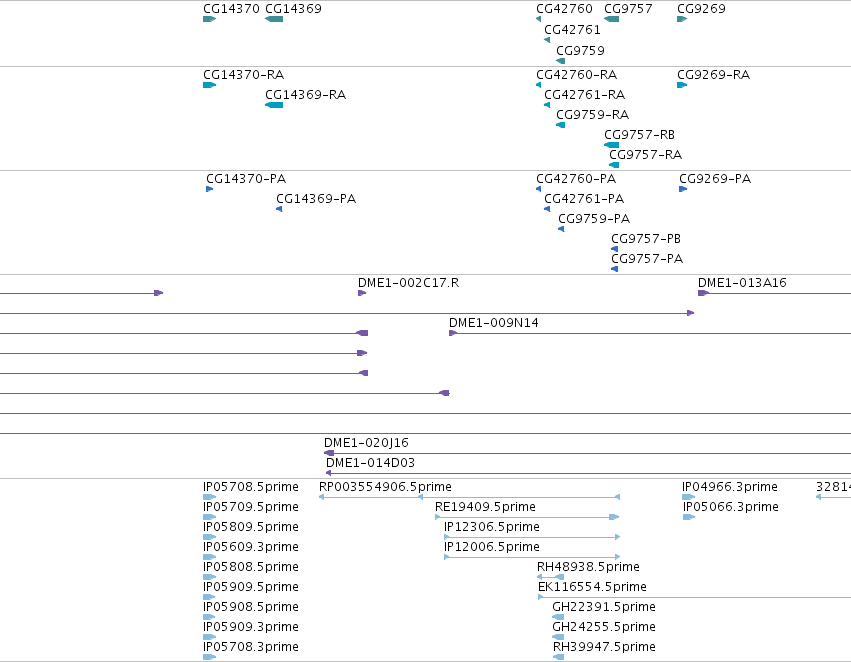Click EST RP003554906.5prime
This screenshot has width=851, height=662.
[385, 487]
